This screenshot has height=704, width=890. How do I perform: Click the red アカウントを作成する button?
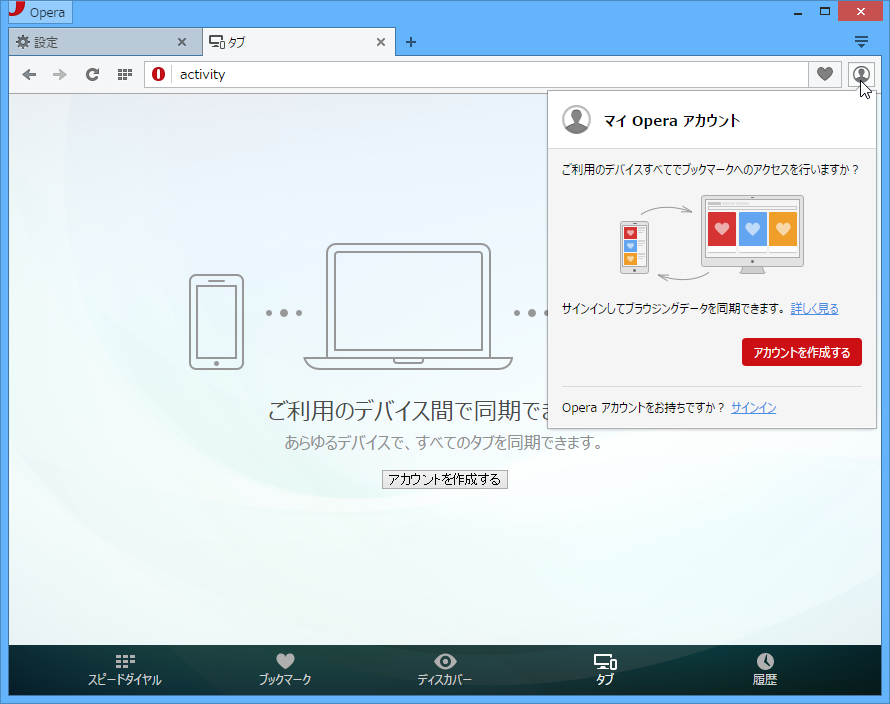tap(801, 352)
